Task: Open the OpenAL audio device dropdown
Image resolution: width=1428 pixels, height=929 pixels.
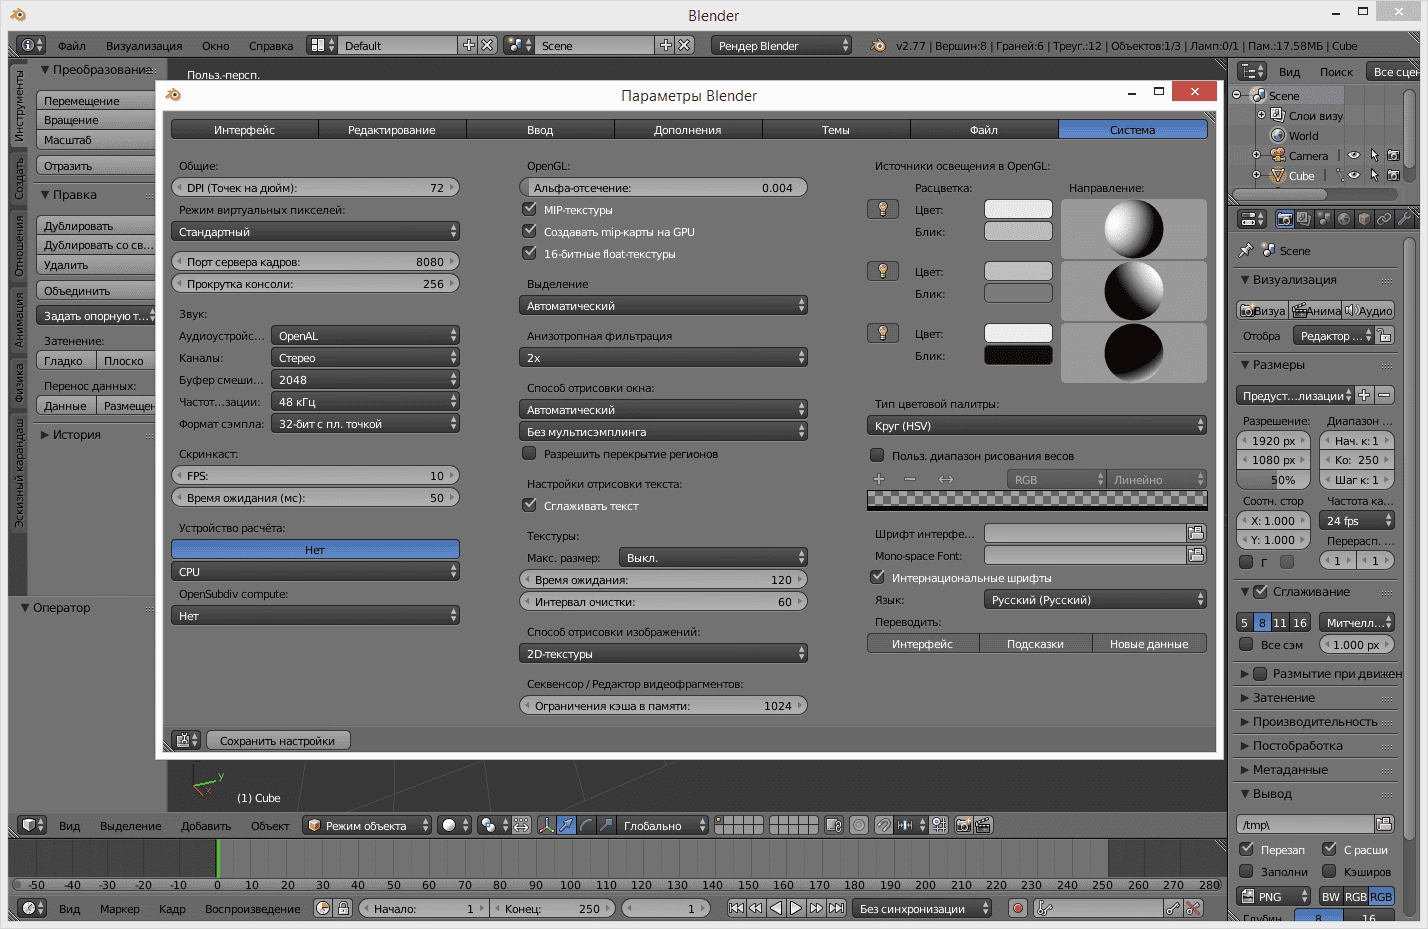Action: 365,335
